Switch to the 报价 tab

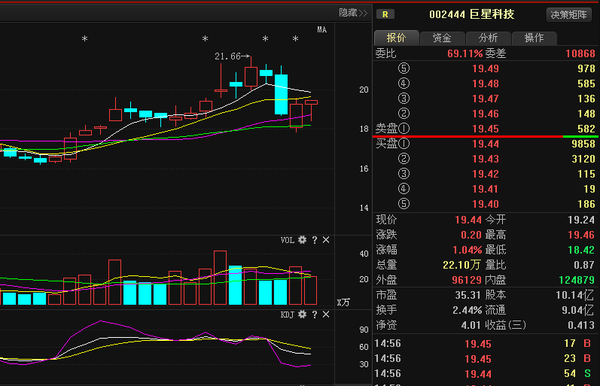point(396,37)
